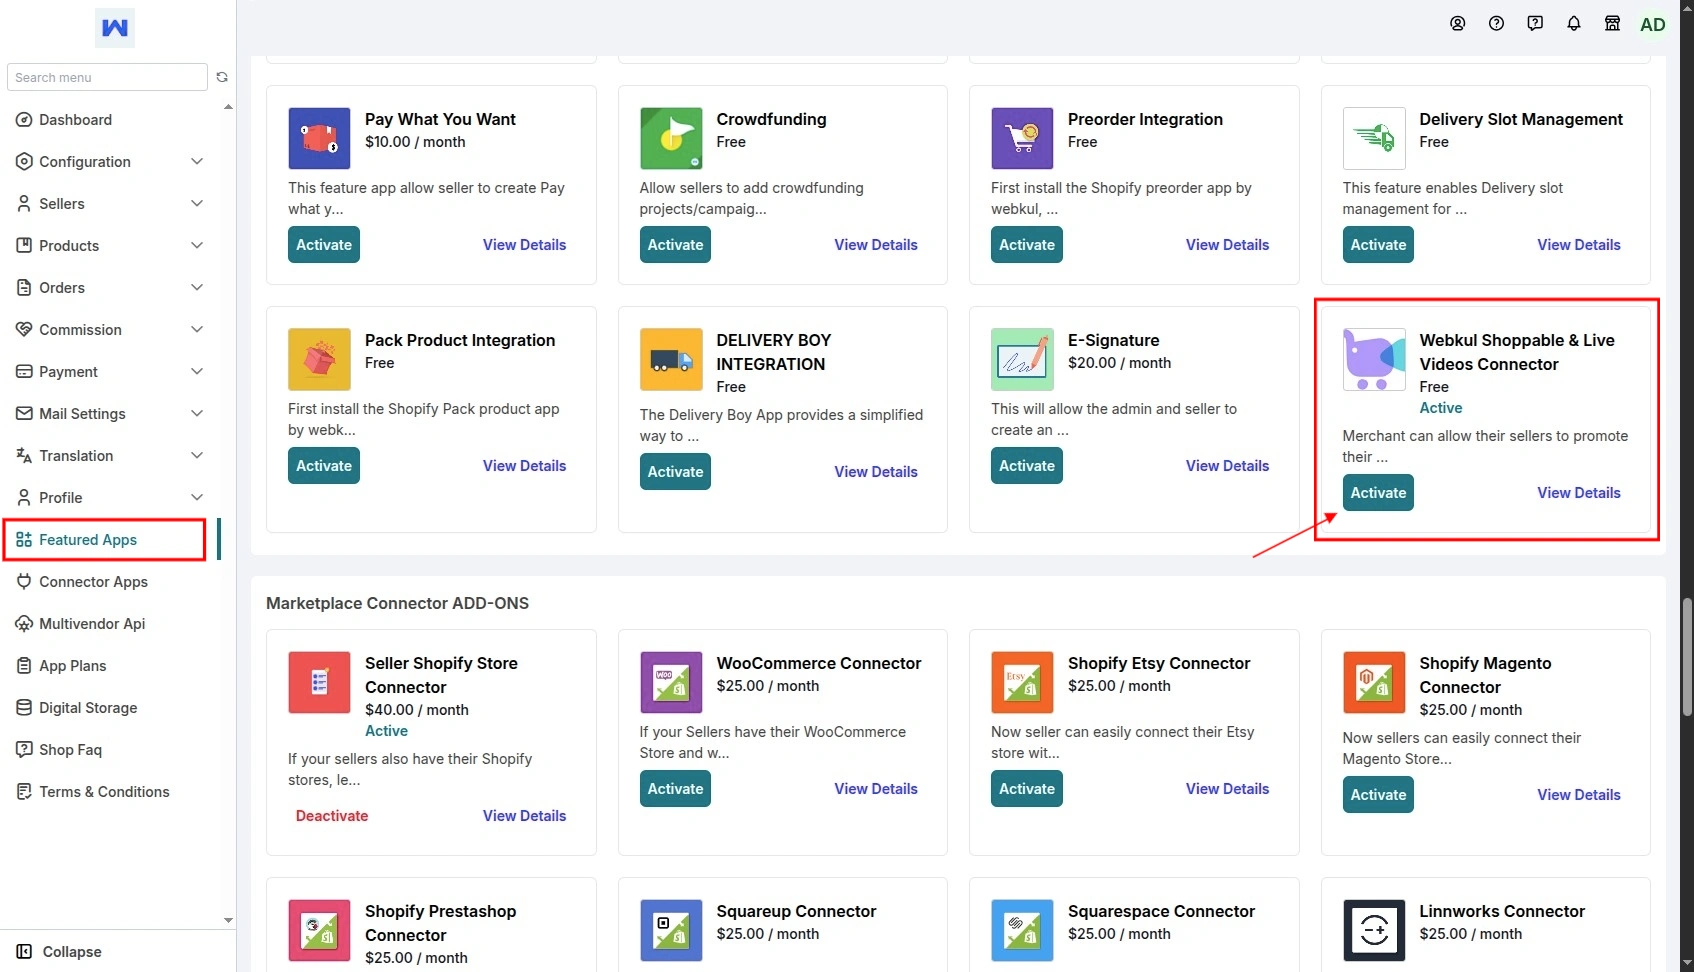Refresh the menu search icon
This screenshot has width=1694, height=972.
tap(222, 77)
